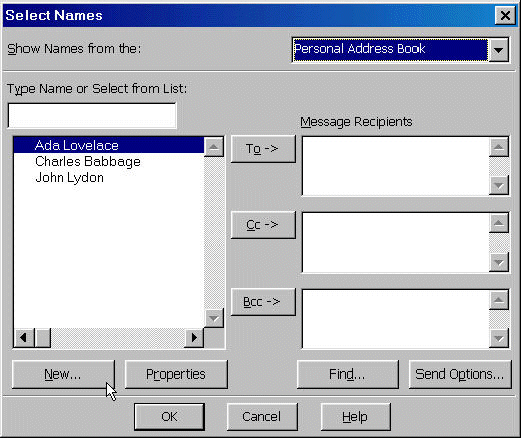Open Properties of the selected contact
The height and width of the screenshot is (438, 521).
(x=176, y=374)
